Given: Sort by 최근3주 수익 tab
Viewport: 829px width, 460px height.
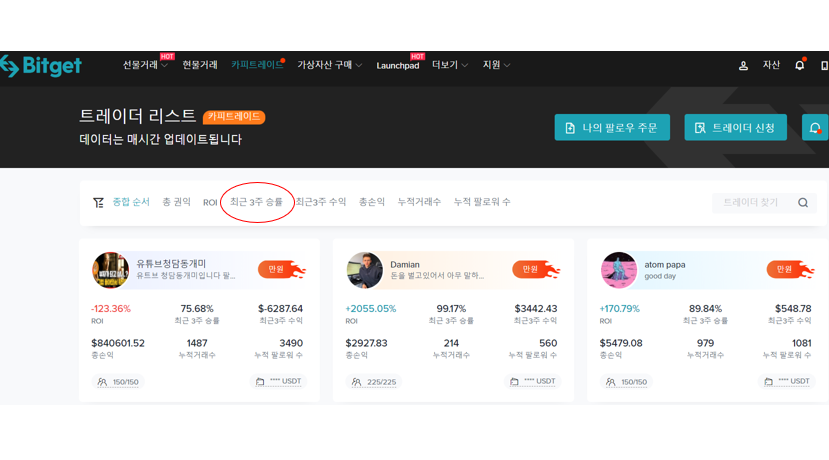Looking at the screenshot, I should (320, 202).
